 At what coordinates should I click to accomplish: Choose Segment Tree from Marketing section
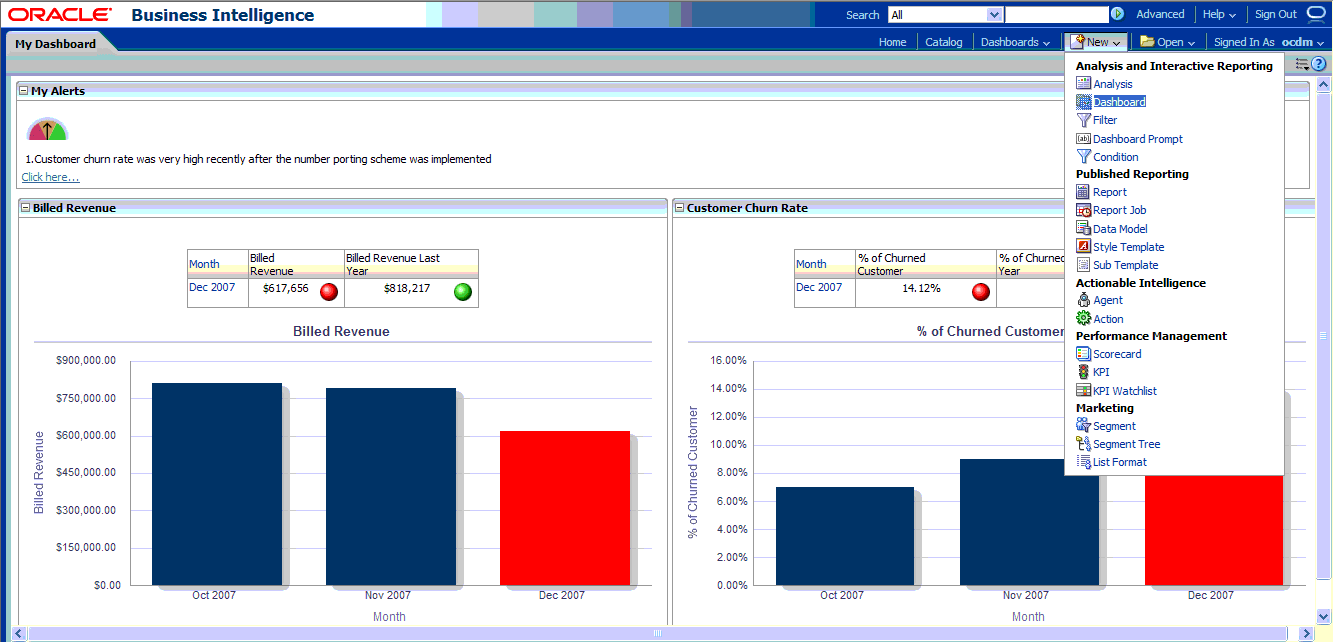[1126, 444]
